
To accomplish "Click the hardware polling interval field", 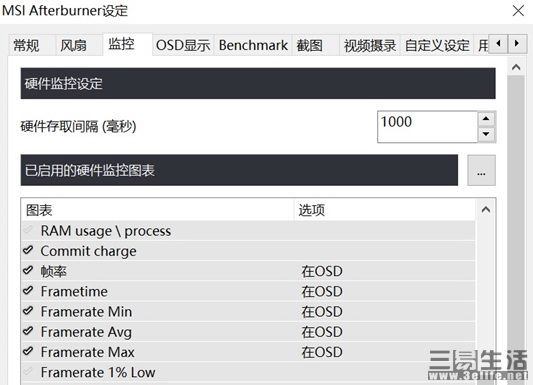I will coord(427,127).
